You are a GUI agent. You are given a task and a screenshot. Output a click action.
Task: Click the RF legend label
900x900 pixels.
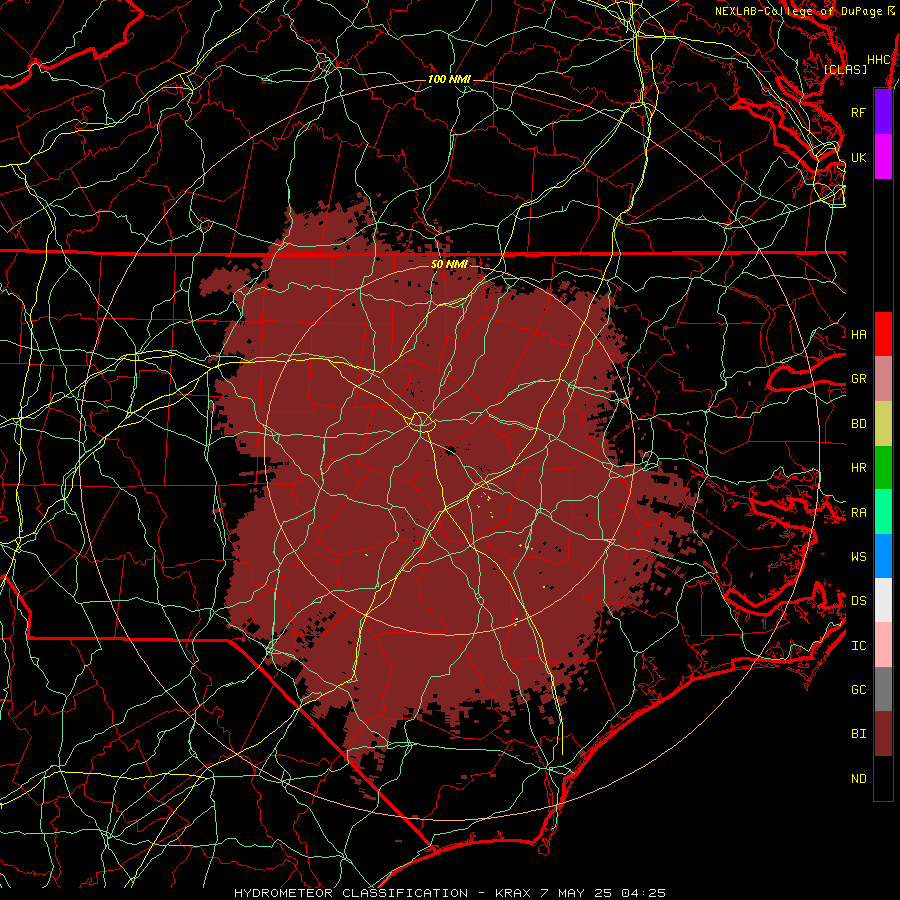coord(858,112)
